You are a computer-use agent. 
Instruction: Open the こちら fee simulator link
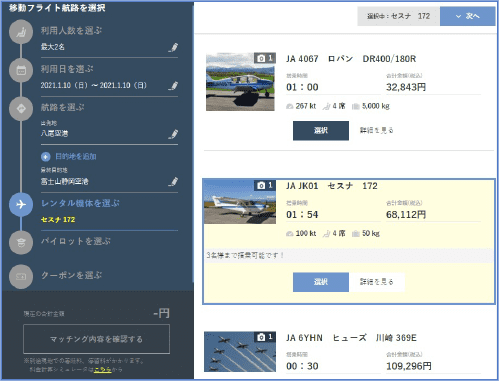point(103,369)
